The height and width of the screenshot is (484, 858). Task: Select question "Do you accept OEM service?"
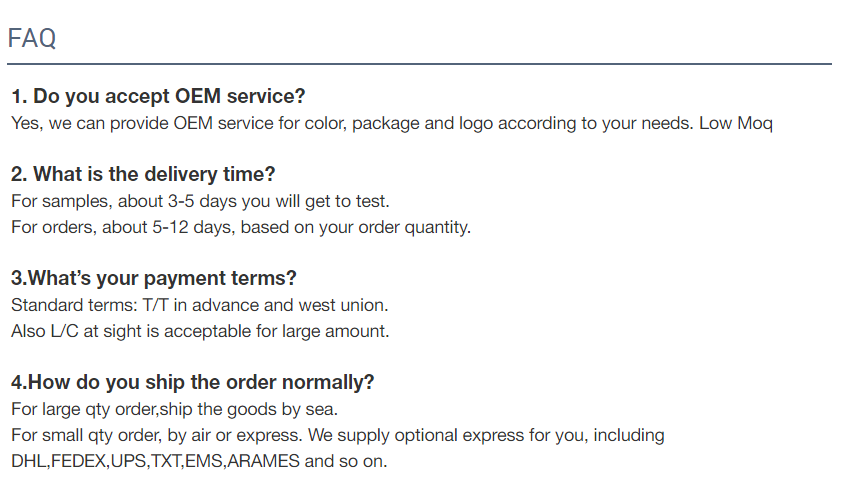(x=158, y=96)
